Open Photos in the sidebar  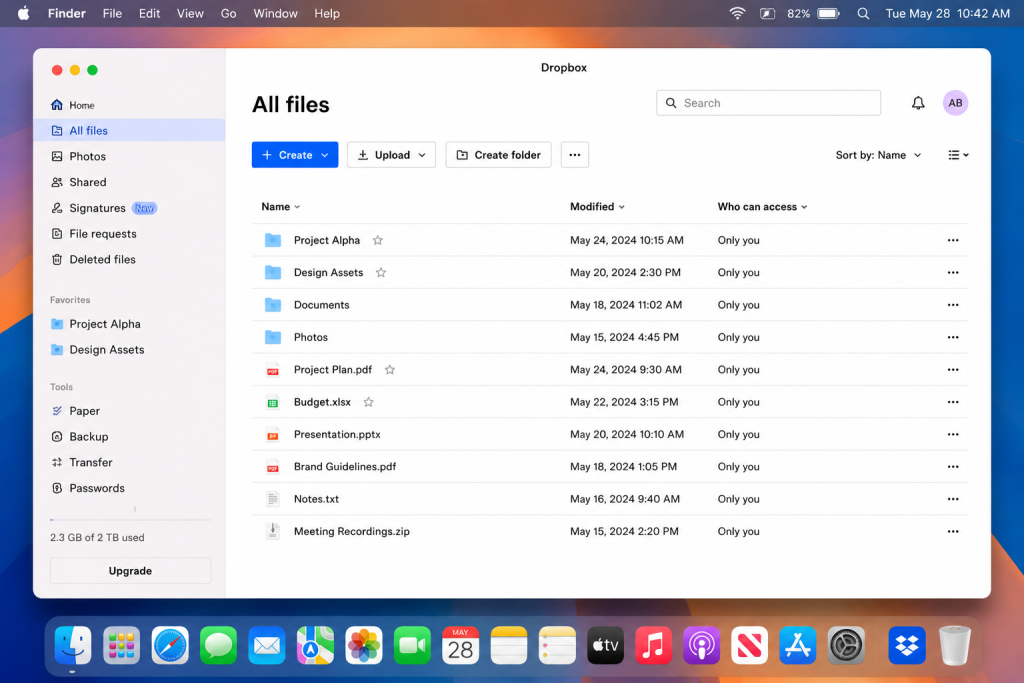point(129,156)
